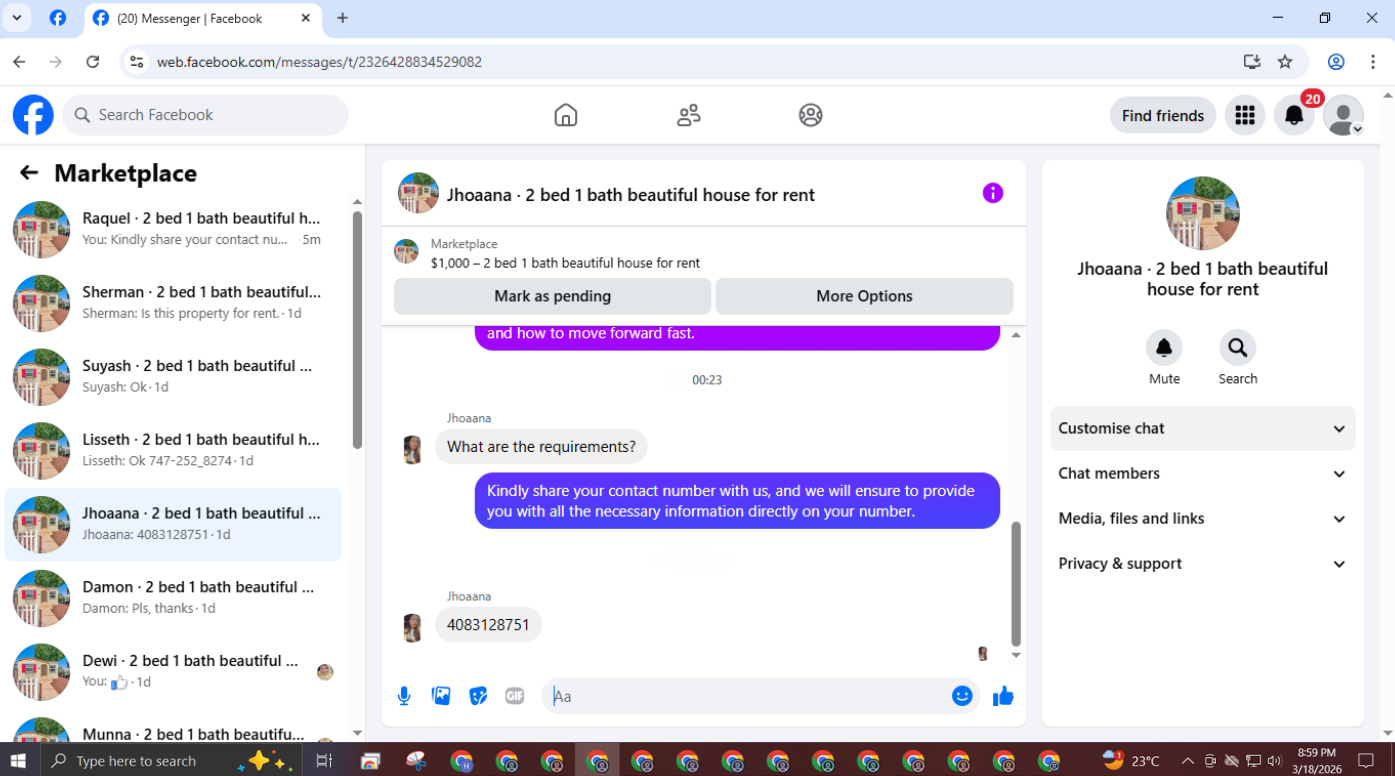
Task: Open Dewi conversation in chat list
Action: click(x=173, y=672)
